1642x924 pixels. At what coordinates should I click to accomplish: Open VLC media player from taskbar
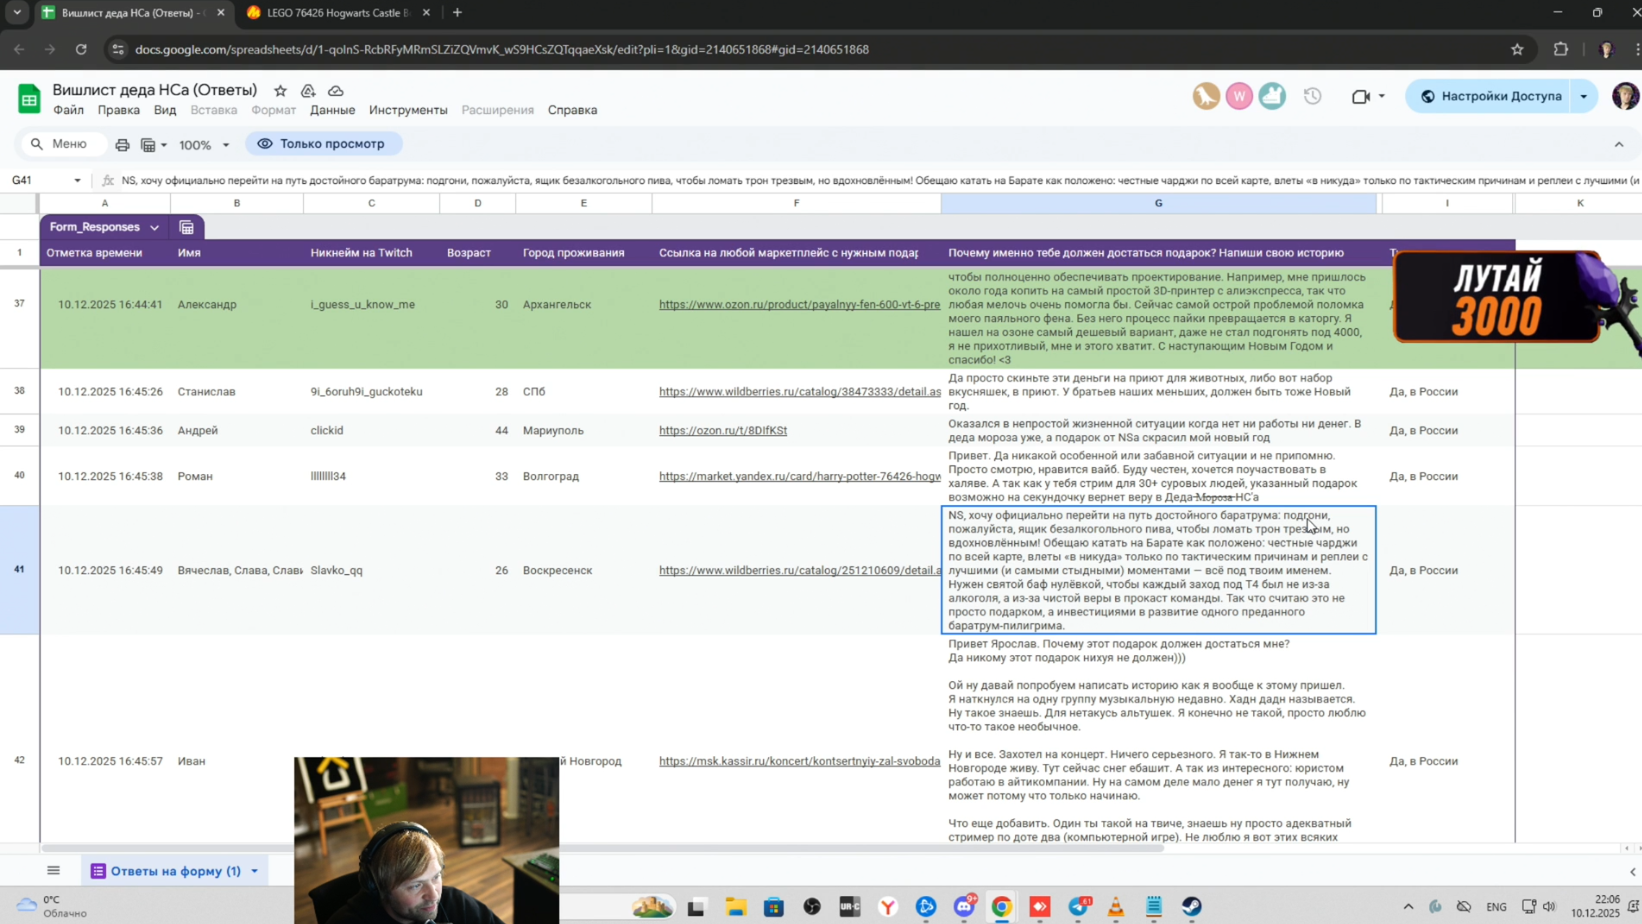(x=1116, y=907)
